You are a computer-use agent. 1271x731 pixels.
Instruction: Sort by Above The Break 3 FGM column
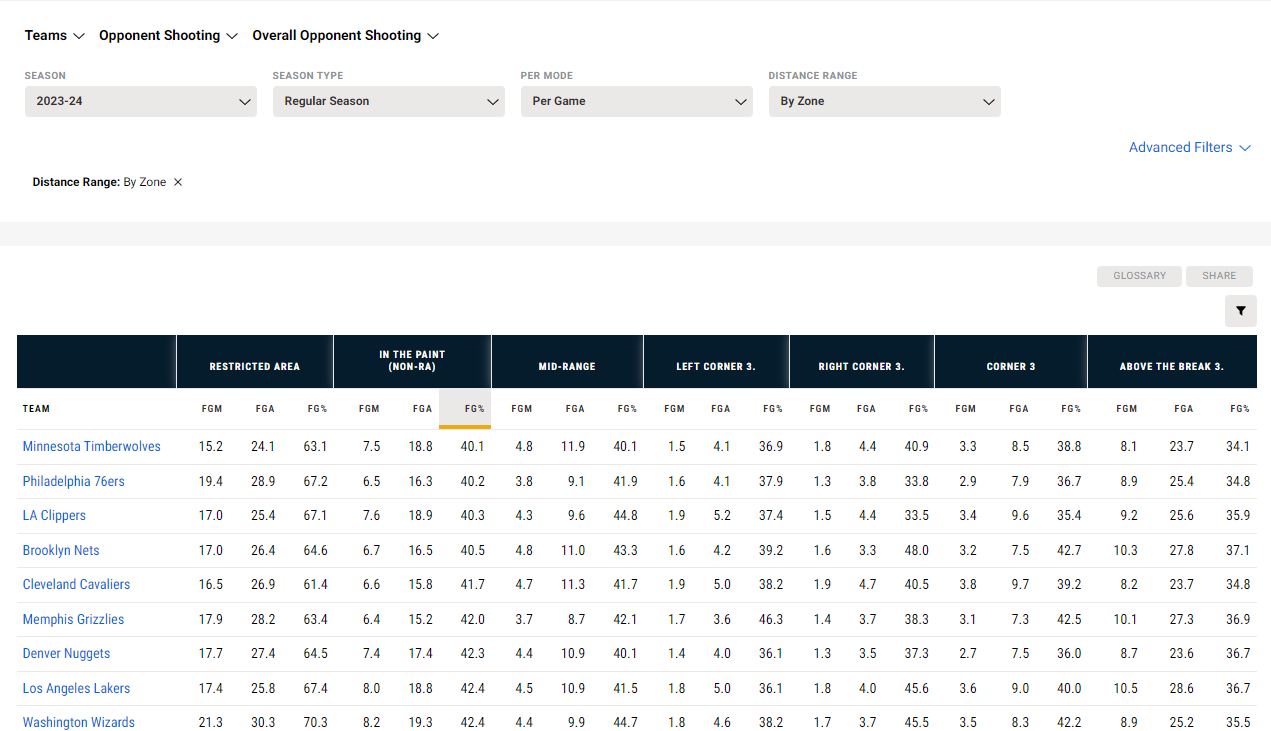1127,409
